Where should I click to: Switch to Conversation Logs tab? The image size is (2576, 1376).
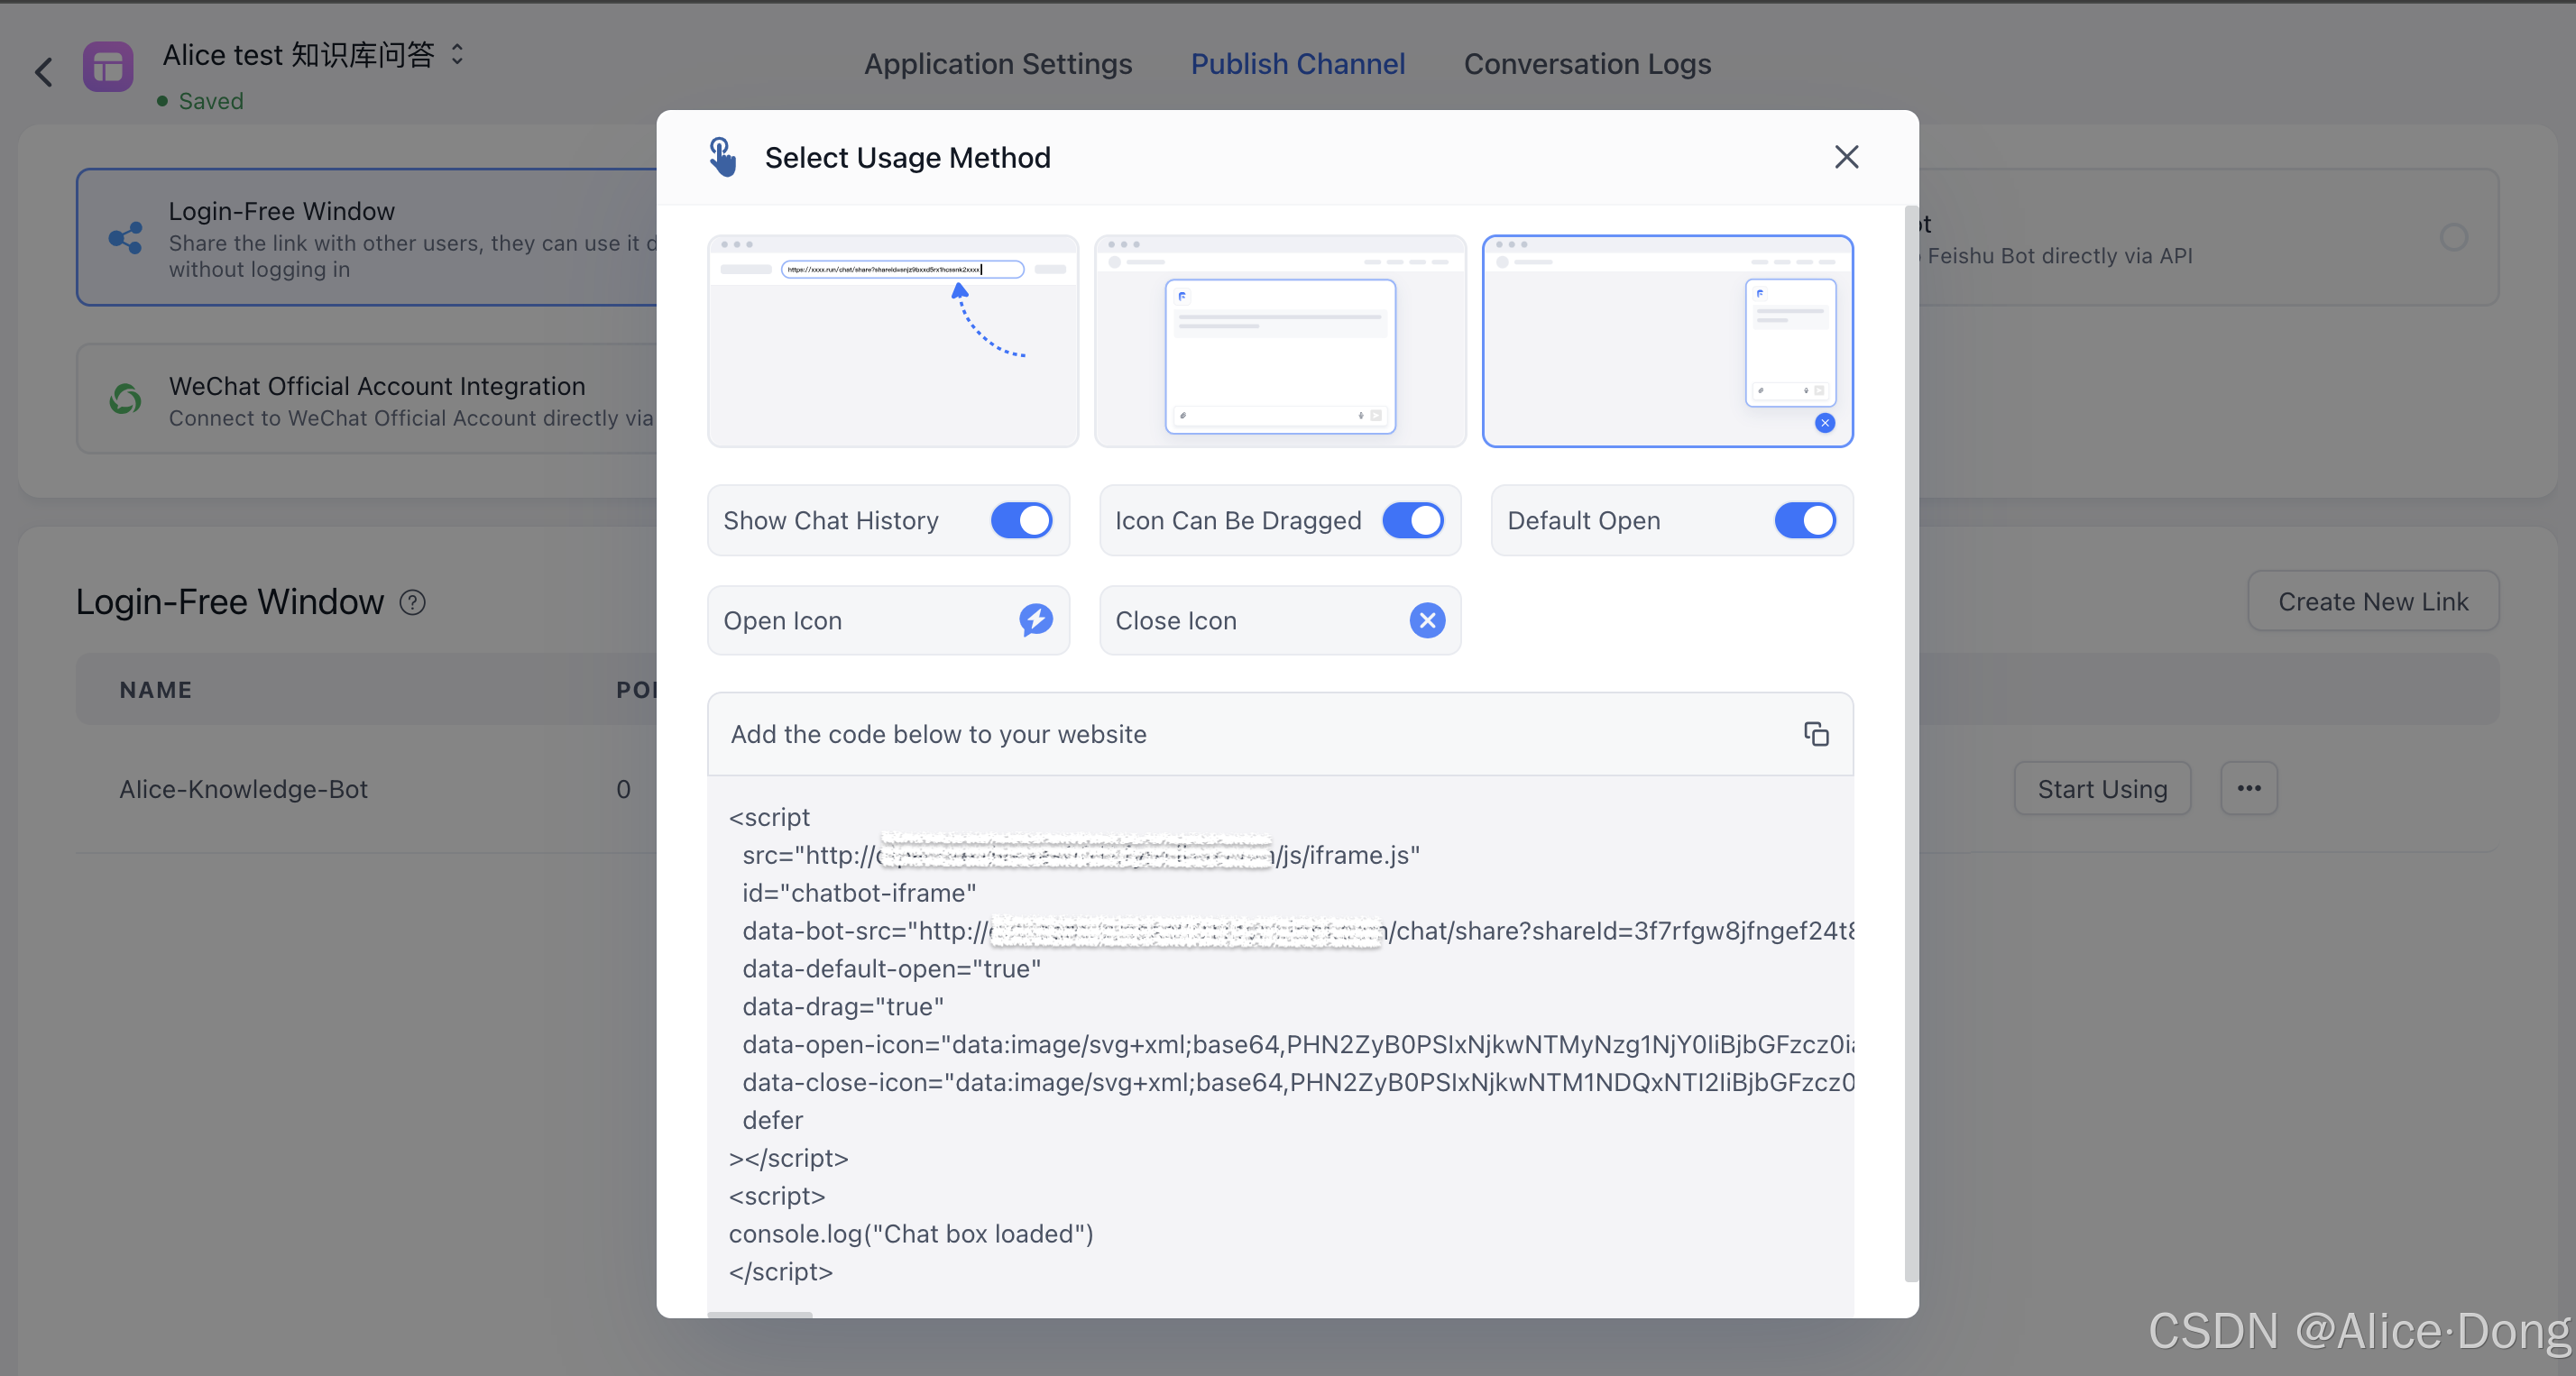coord(1587,64)
